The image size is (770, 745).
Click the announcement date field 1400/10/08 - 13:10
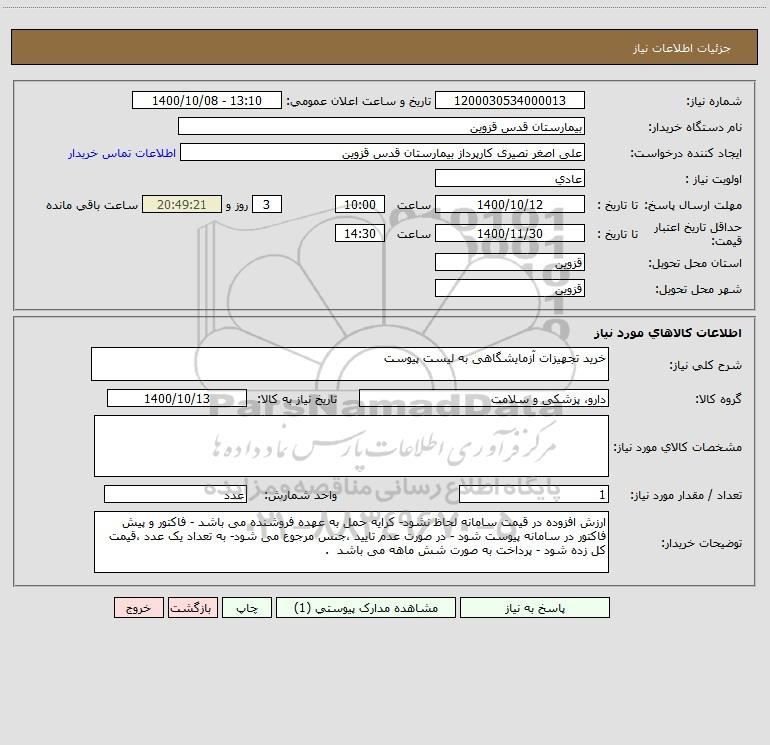[x=207, y=100]
